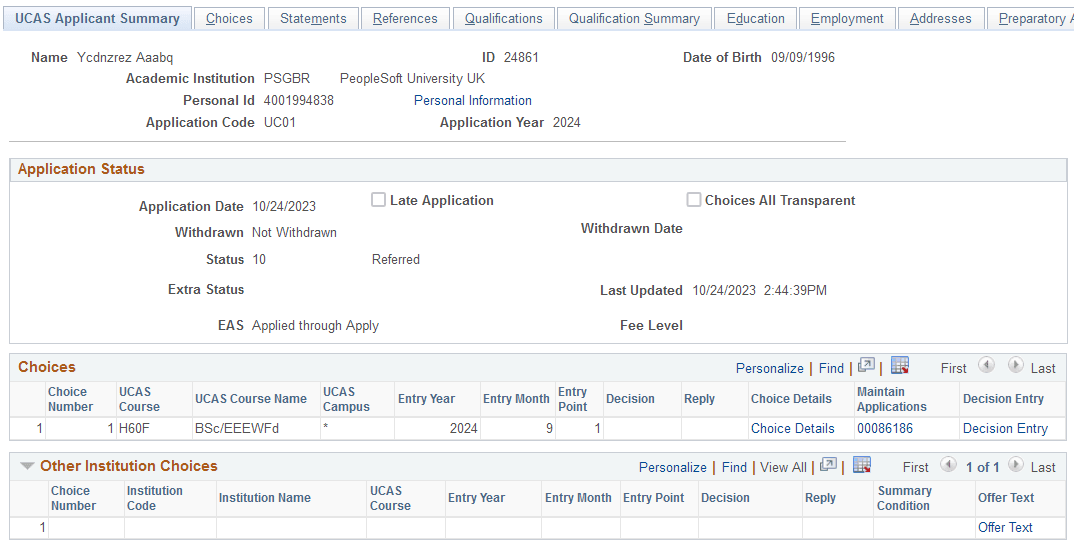Click View All in Other Institution Choices
This screenshot has height=545, width=1074.
[x=783, y=468]
